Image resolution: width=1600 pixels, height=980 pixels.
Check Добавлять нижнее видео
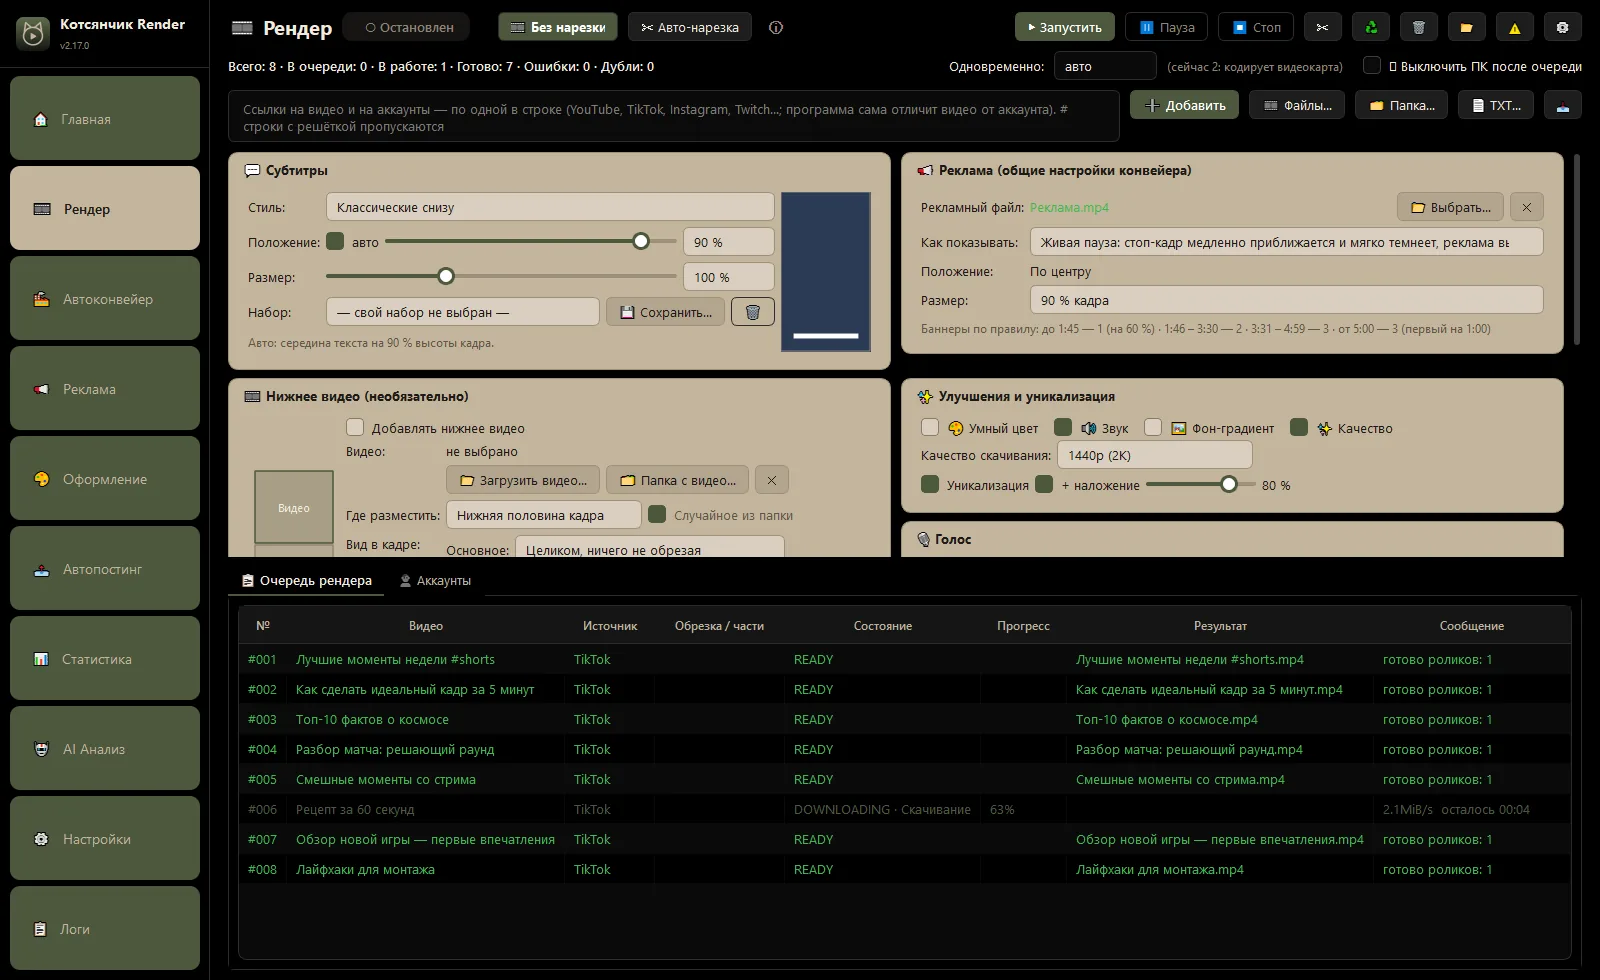pyautogui.click(x=355, y=427)
